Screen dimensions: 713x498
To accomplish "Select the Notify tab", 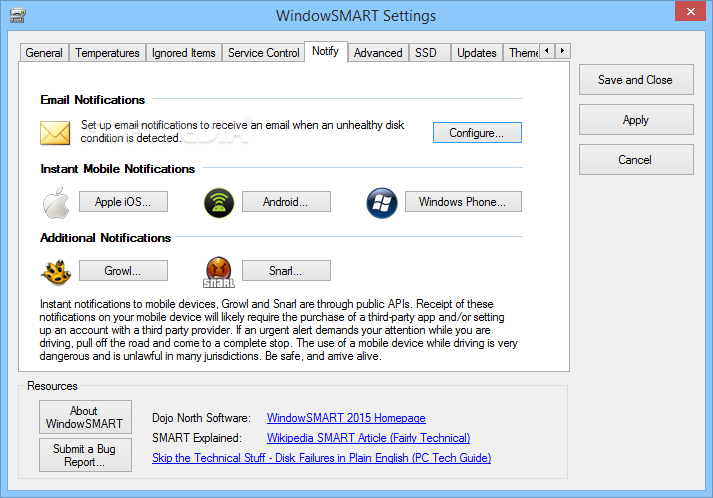I will (326, 51).
